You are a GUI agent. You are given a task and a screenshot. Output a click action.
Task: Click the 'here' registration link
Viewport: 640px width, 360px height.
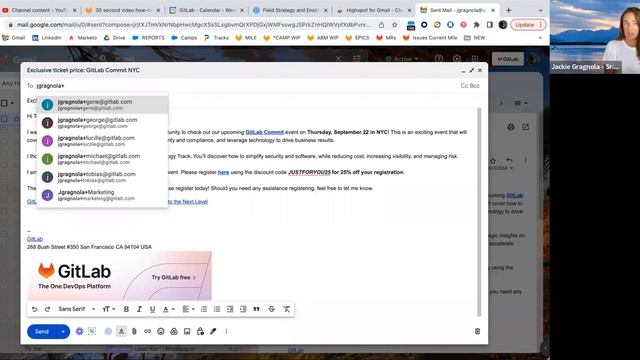(223, 172)
